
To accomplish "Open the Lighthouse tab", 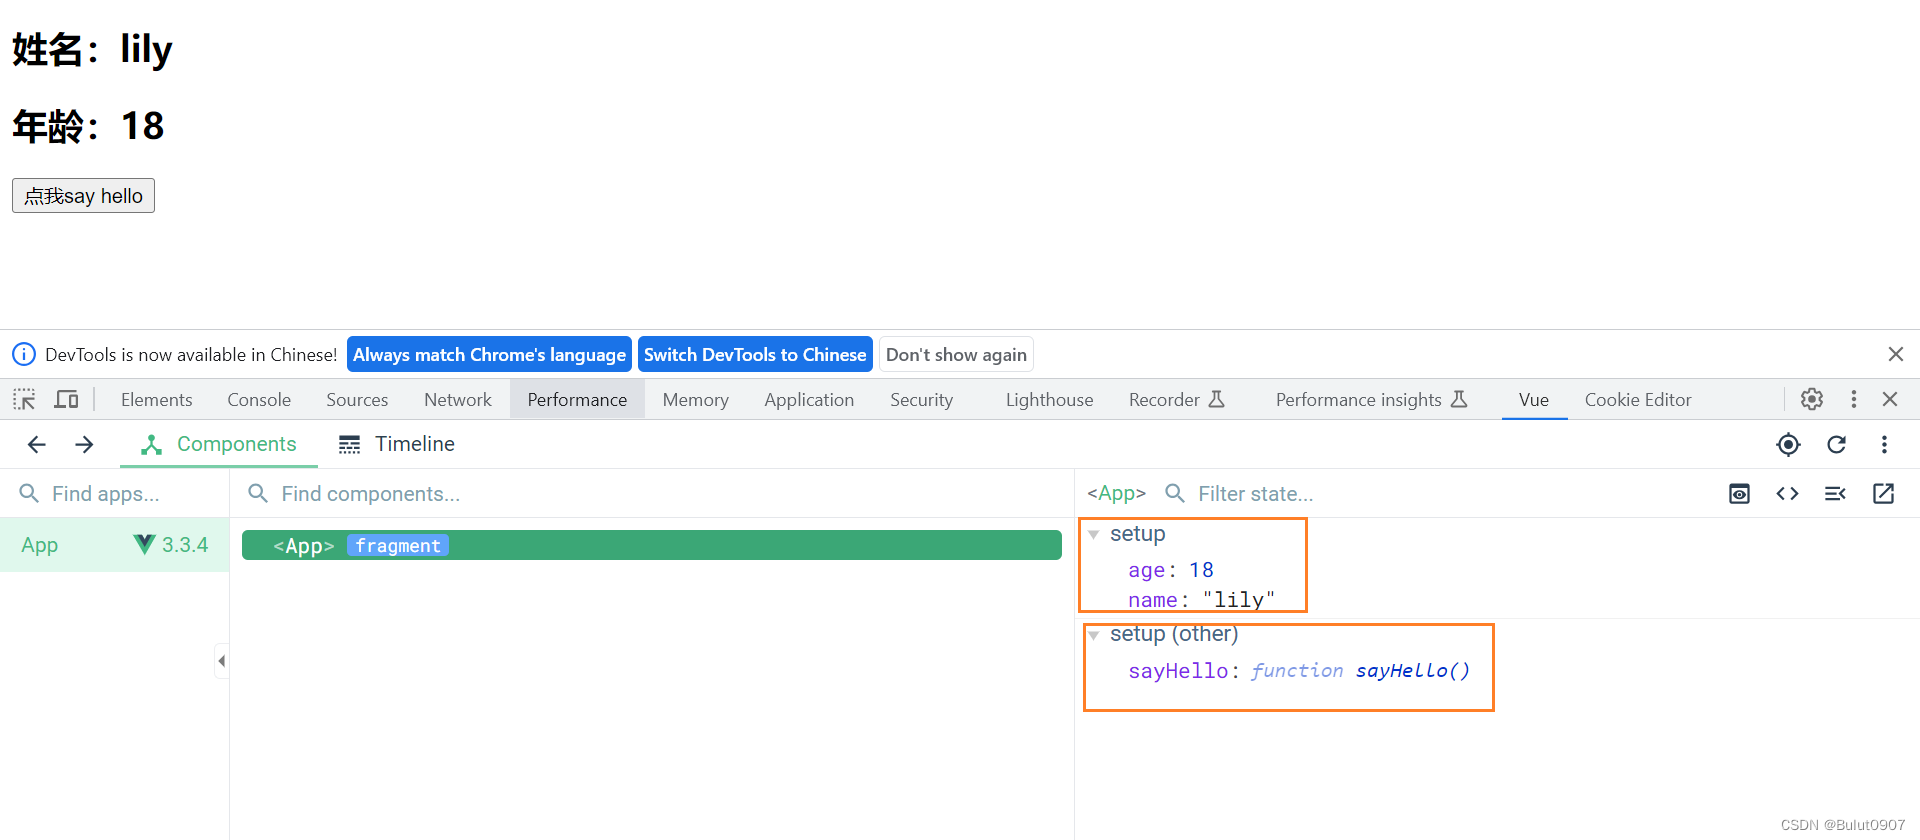I will tap(1050, 400).
